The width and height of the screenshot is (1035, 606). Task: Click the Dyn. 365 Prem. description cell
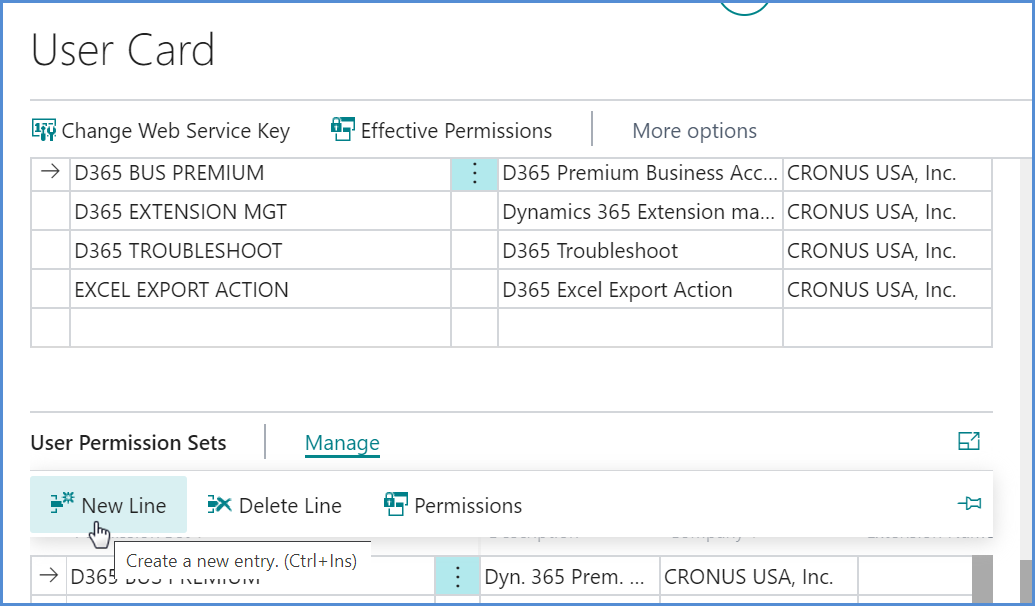pyautogui.click(x=570, y=577)
